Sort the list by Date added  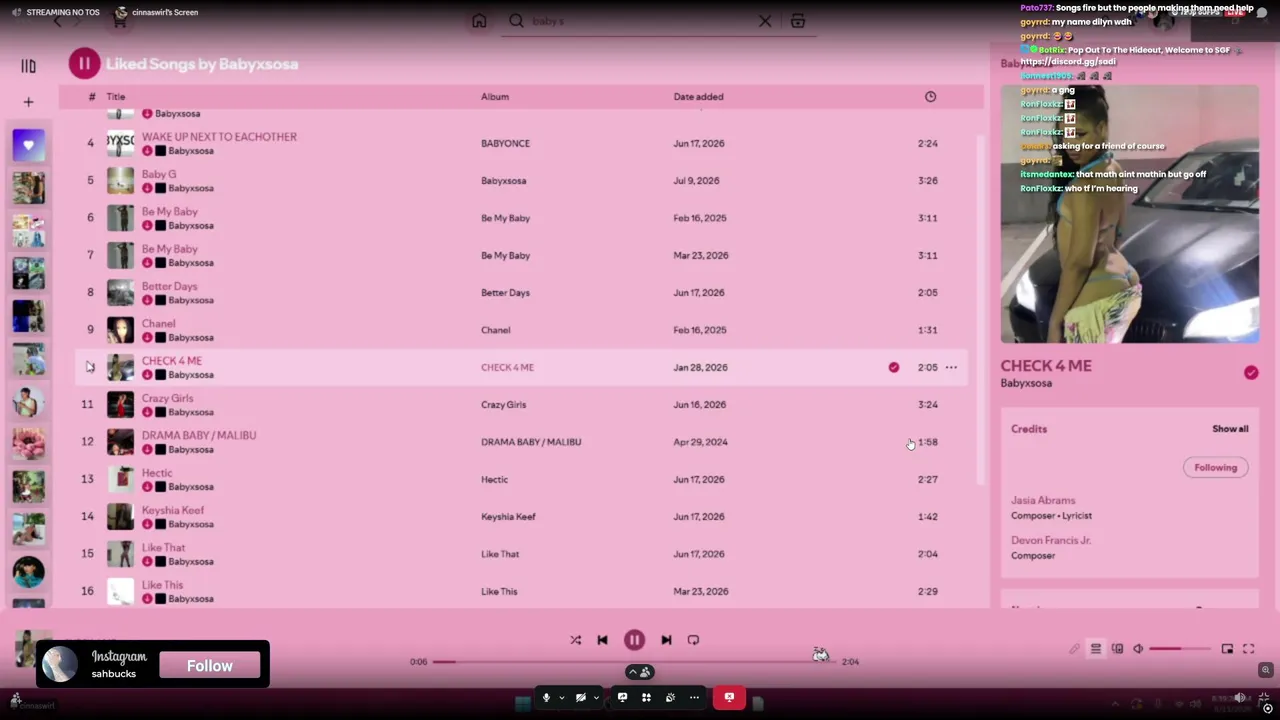(698, 97)
